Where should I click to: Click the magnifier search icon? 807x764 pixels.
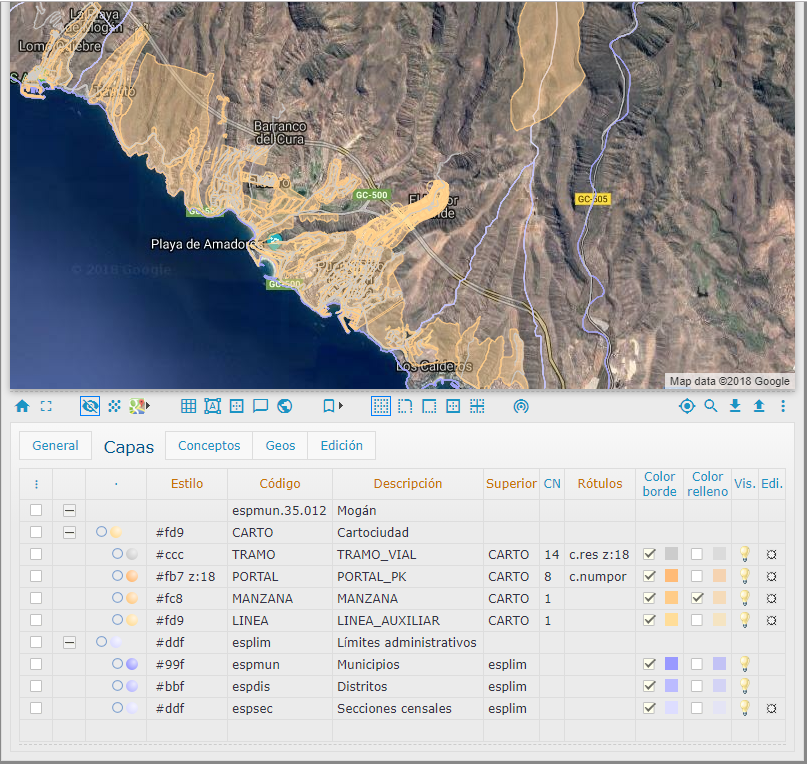[x=711, y=406]
